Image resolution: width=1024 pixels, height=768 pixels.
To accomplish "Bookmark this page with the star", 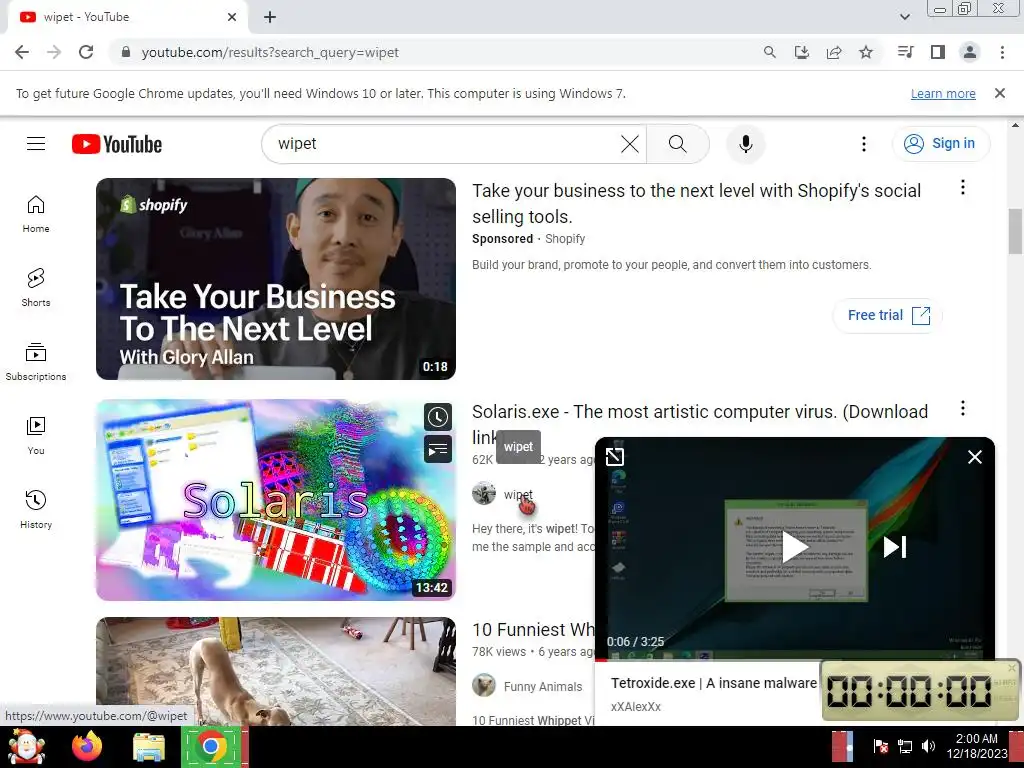I will click(866, 52).
